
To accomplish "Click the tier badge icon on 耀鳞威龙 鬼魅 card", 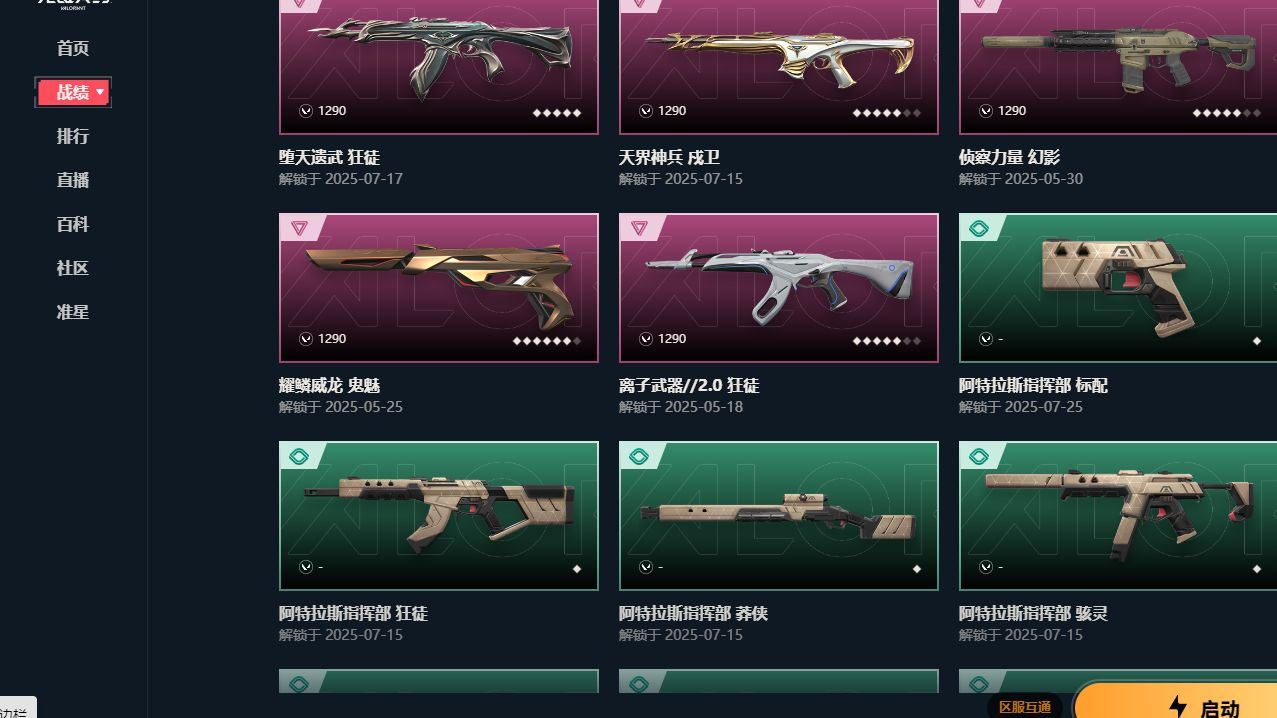I will pos(298,228).
